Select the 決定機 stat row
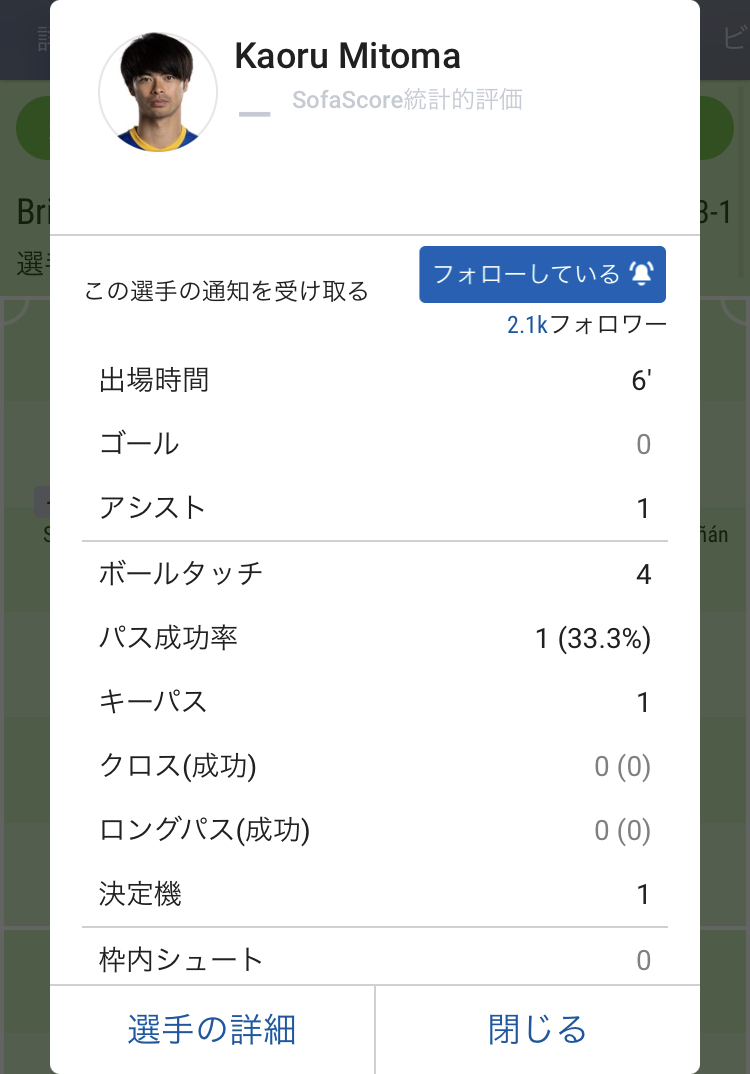The height and width of the screenshot is (1074, 750). coord(375,895)
